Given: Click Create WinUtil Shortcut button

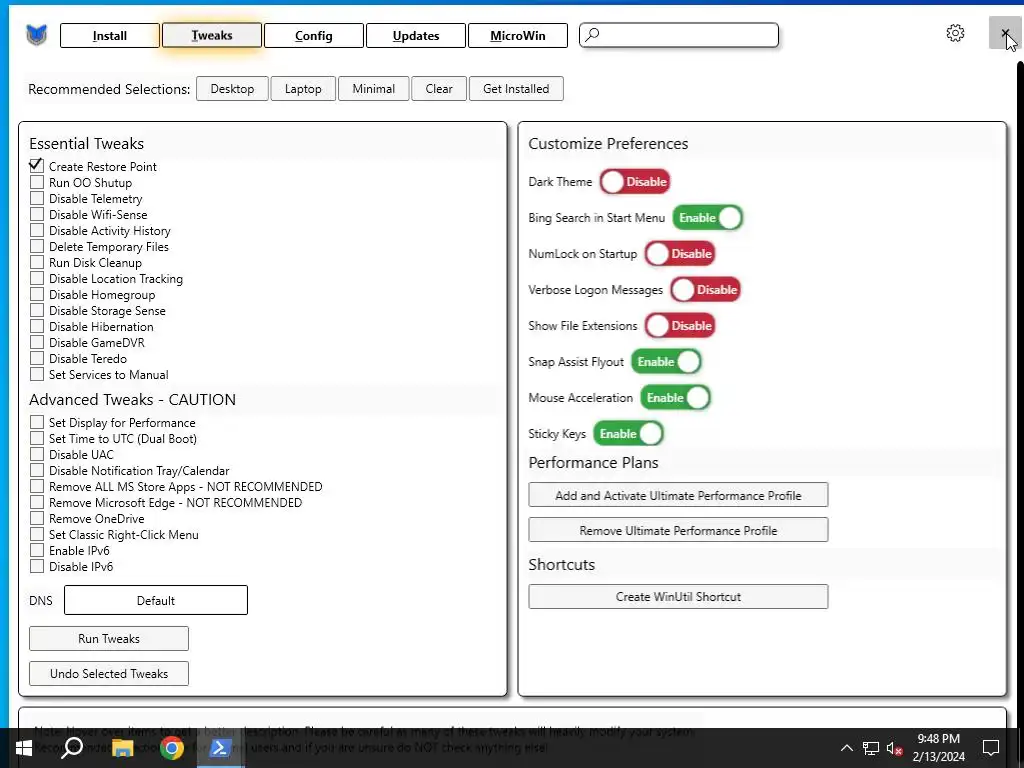Looking at the screenshot, I should [x=678, y=596].
